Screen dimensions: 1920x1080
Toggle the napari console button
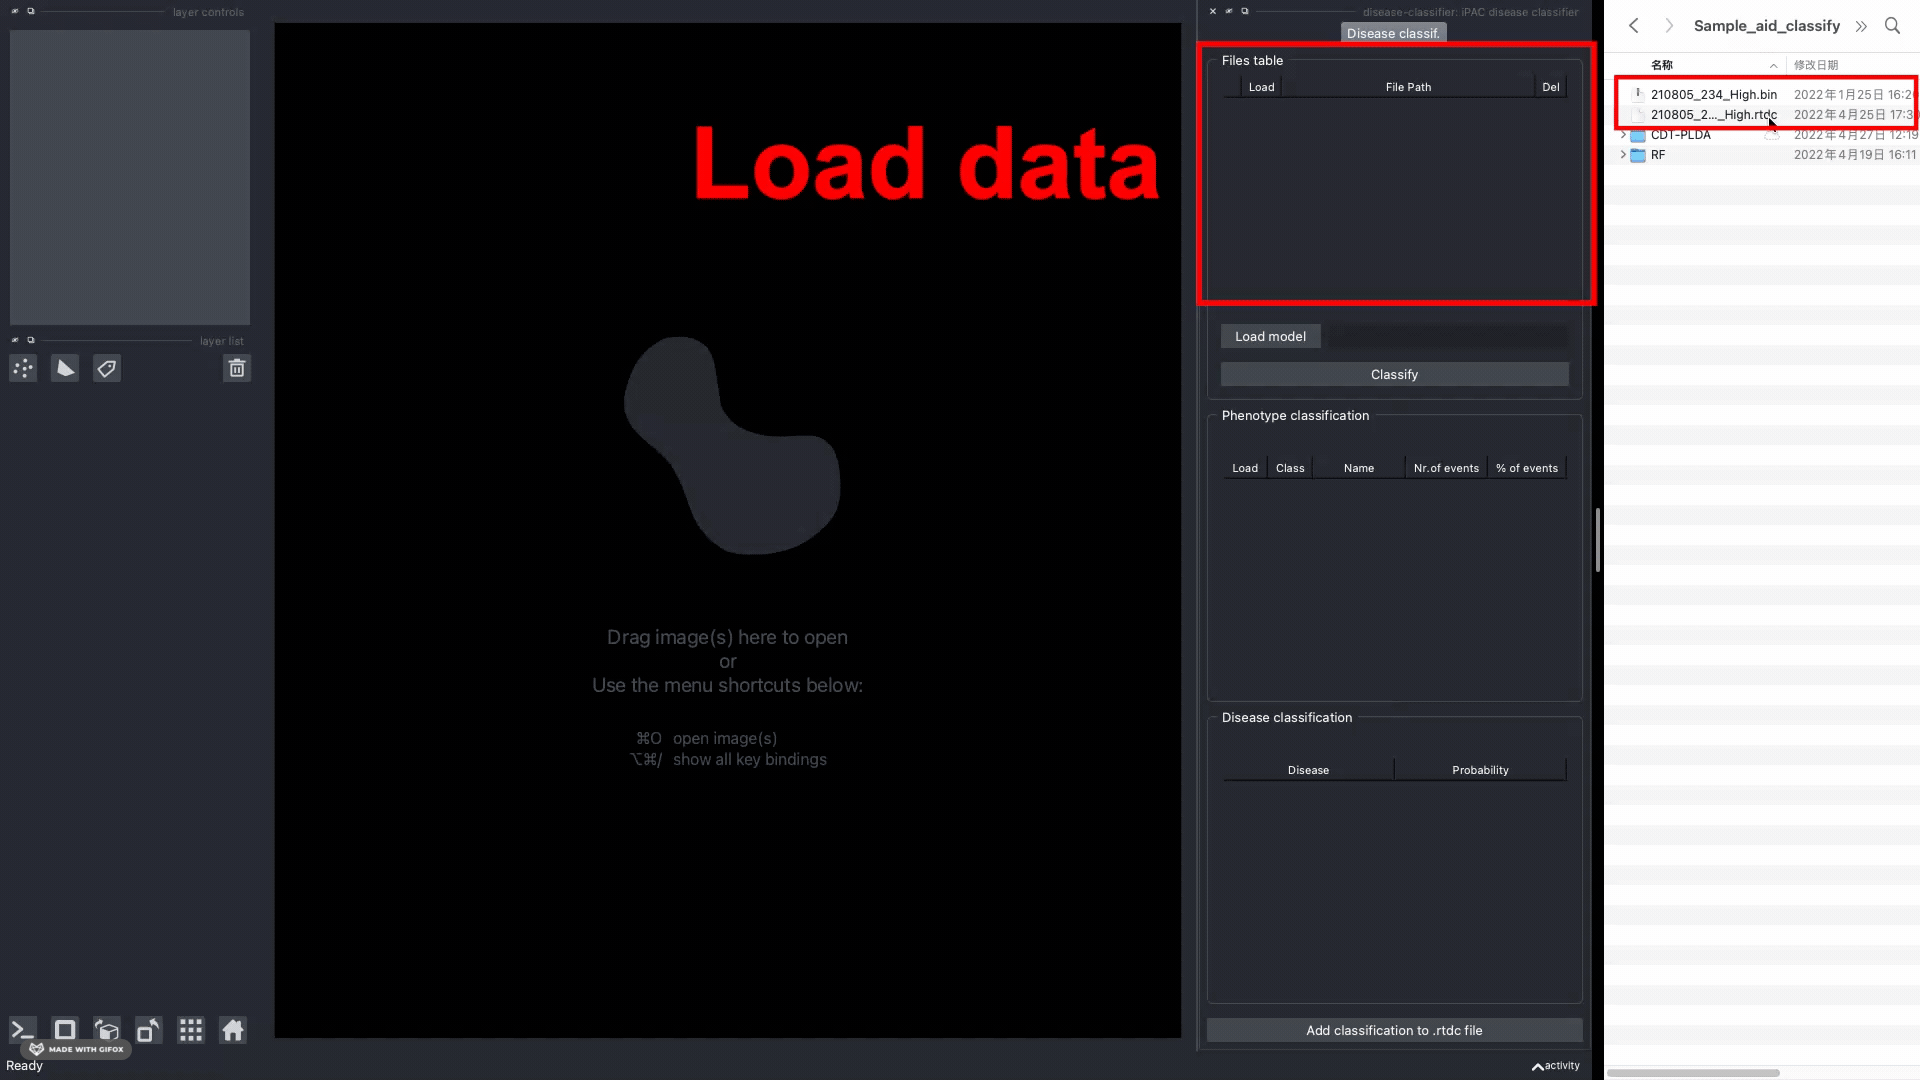[x=22, y=1030]
